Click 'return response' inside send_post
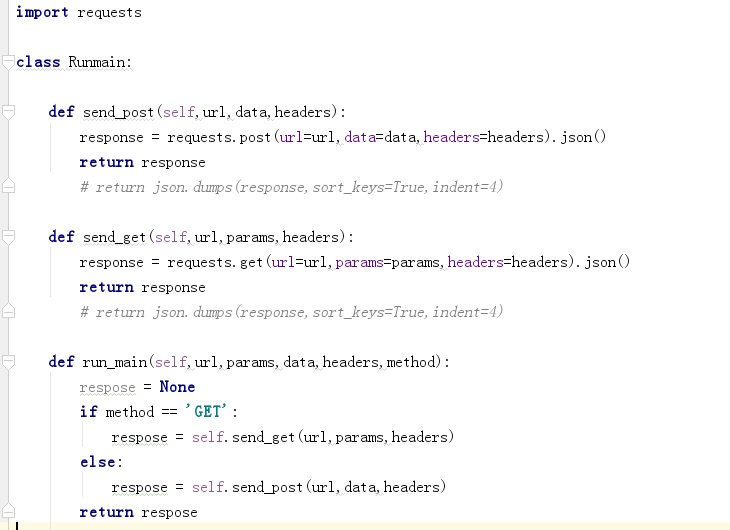 coord(142,163)
